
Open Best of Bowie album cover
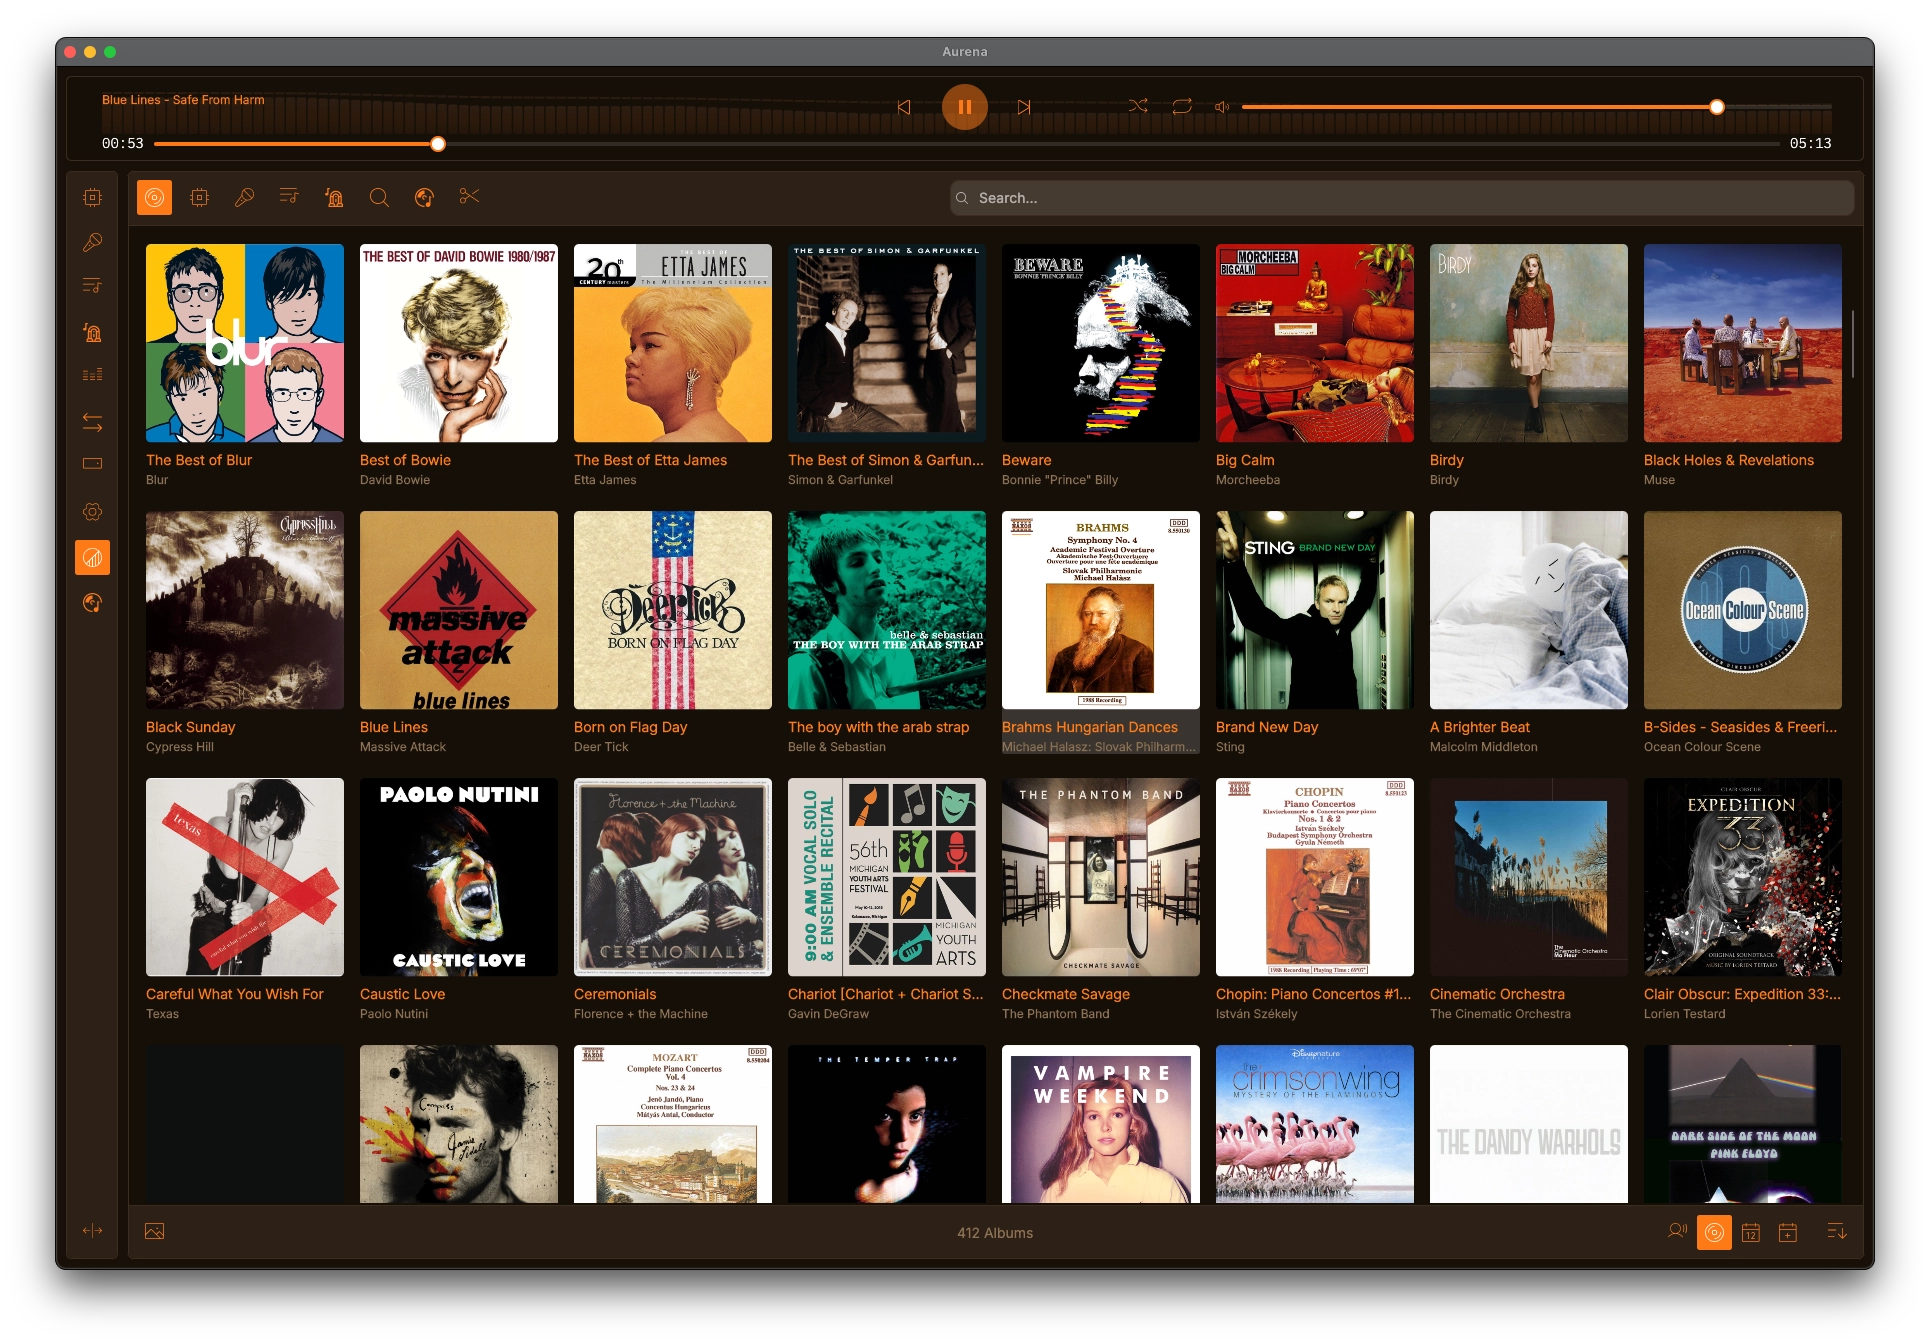pos(459,343)
